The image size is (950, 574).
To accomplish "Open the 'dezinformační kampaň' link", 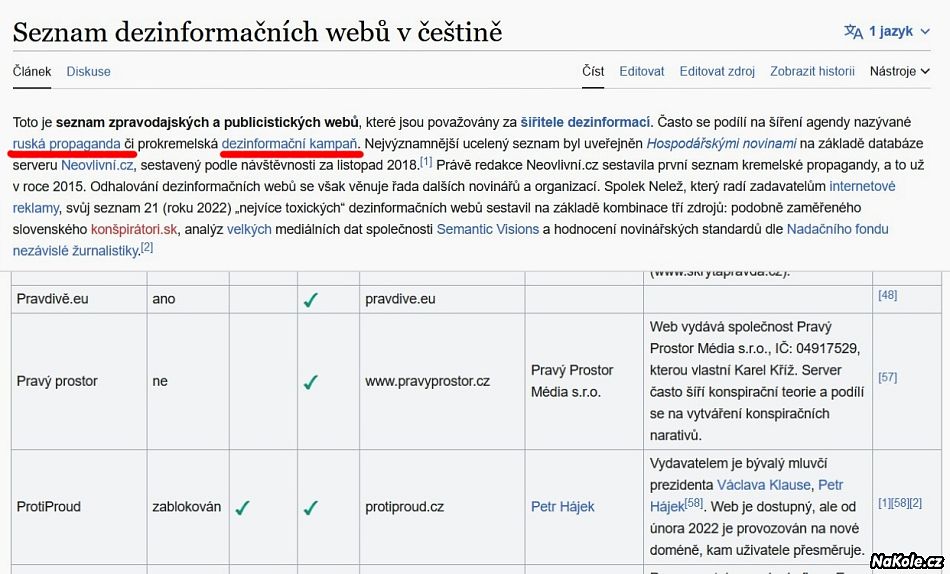I will (290, 143).
